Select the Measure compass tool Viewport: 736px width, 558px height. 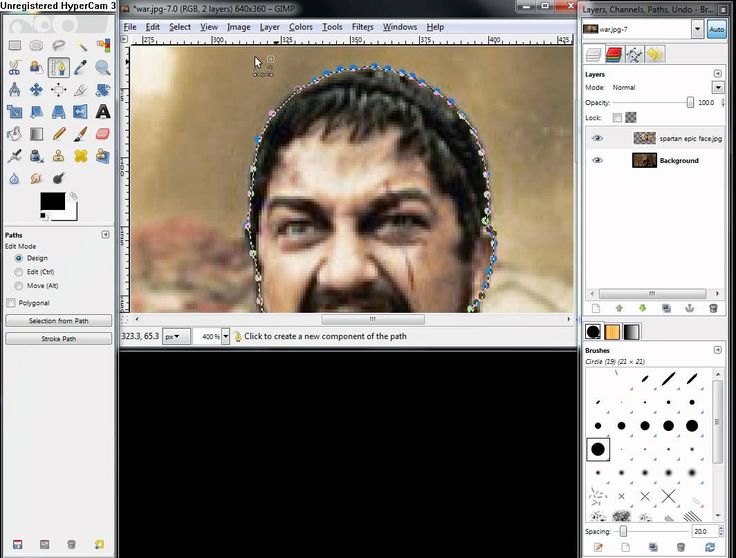coord(15,89)
